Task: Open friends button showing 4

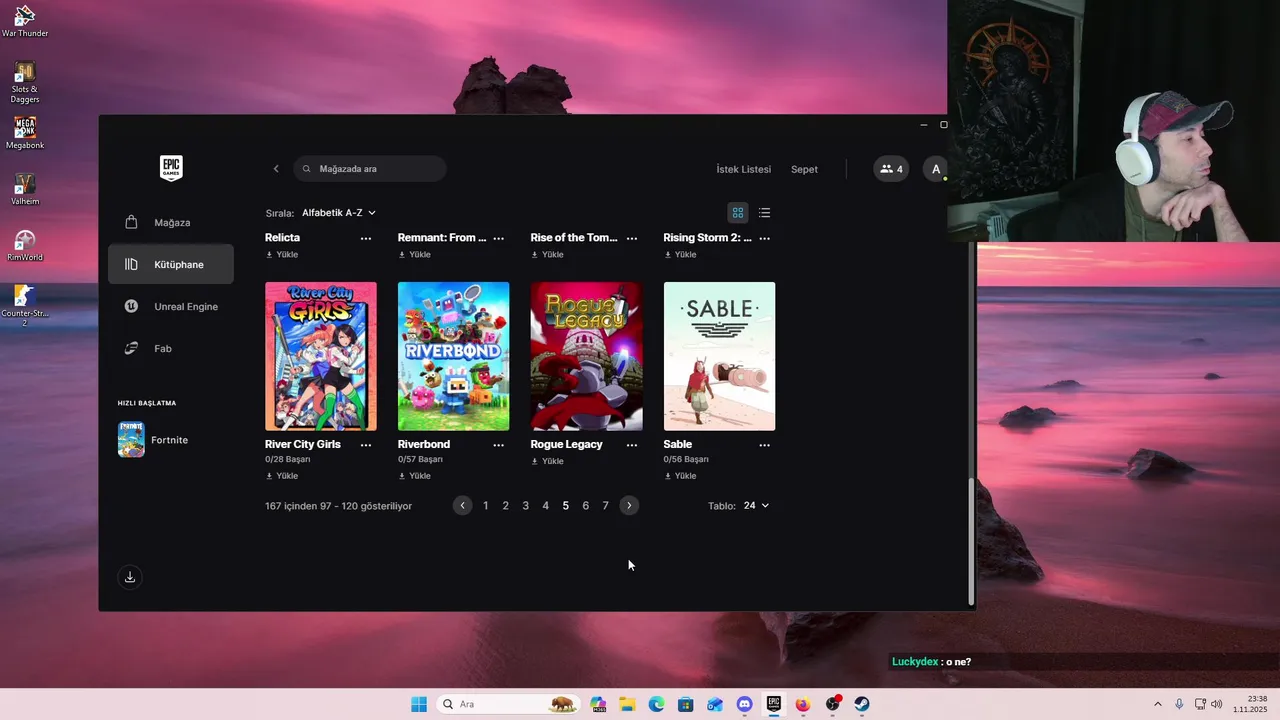Action: point(891,169)
